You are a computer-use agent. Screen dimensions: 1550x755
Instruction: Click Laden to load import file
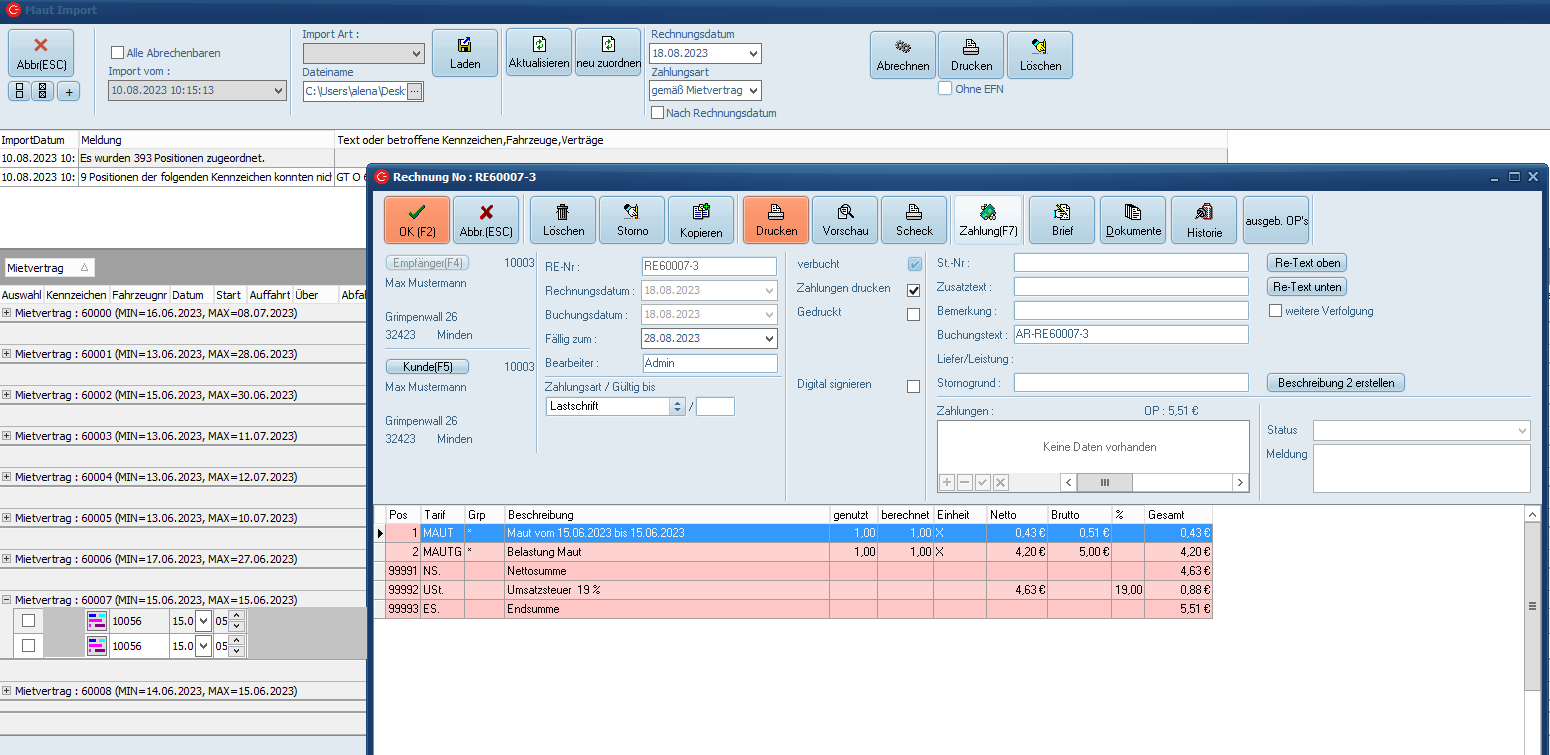[465, 53]
